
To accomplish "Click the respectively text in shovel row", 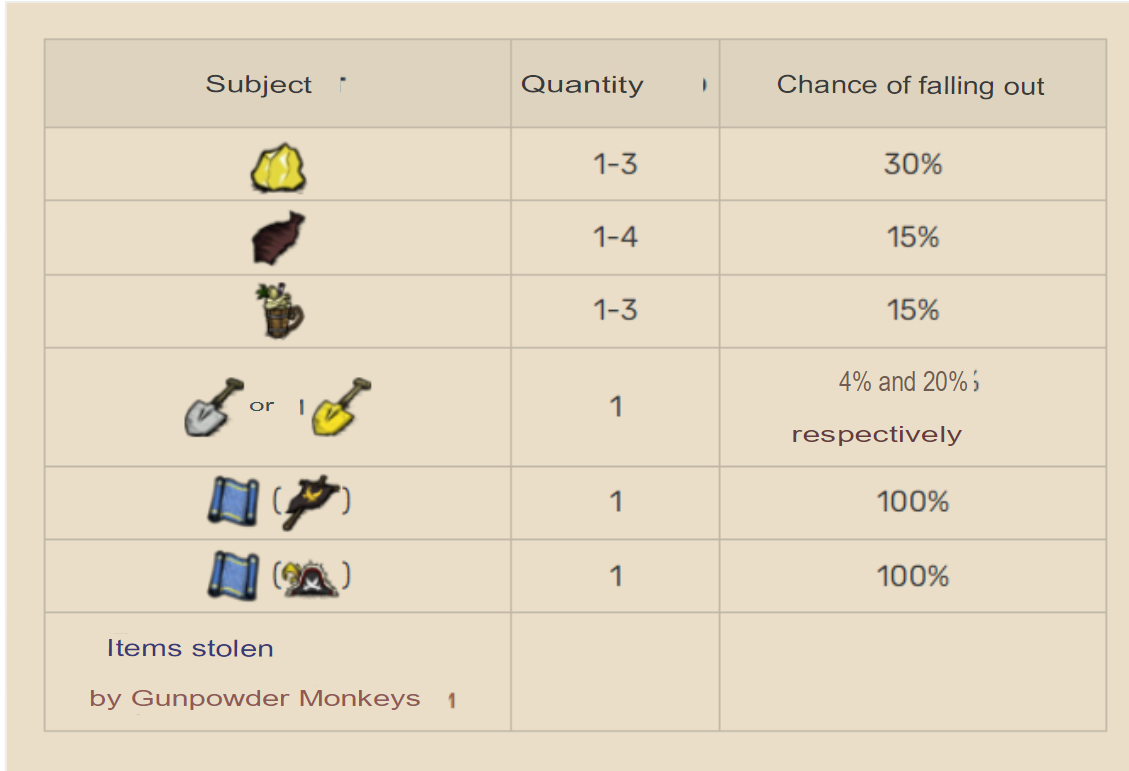I will (x=876, y=435).
